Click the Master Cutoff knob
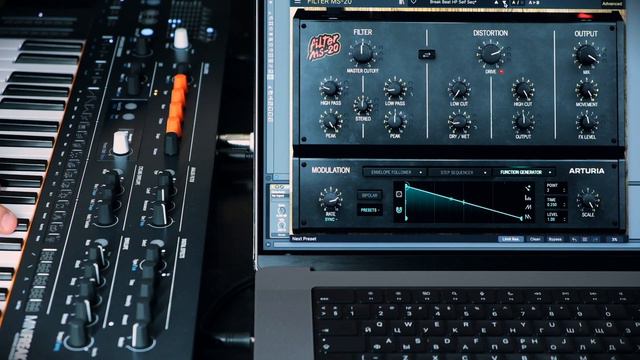 tap(362, 53)
